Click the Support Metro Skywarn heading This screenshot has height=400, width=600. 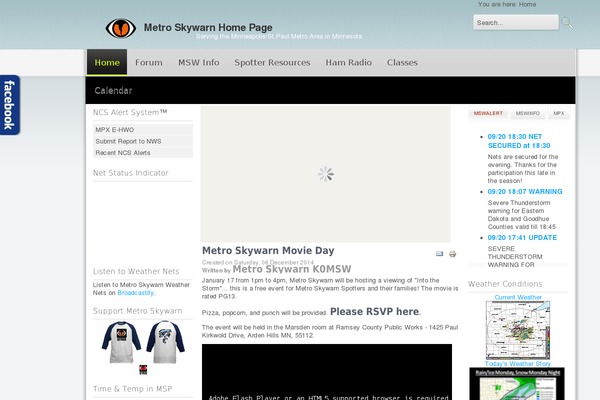(x=137, y=311)
